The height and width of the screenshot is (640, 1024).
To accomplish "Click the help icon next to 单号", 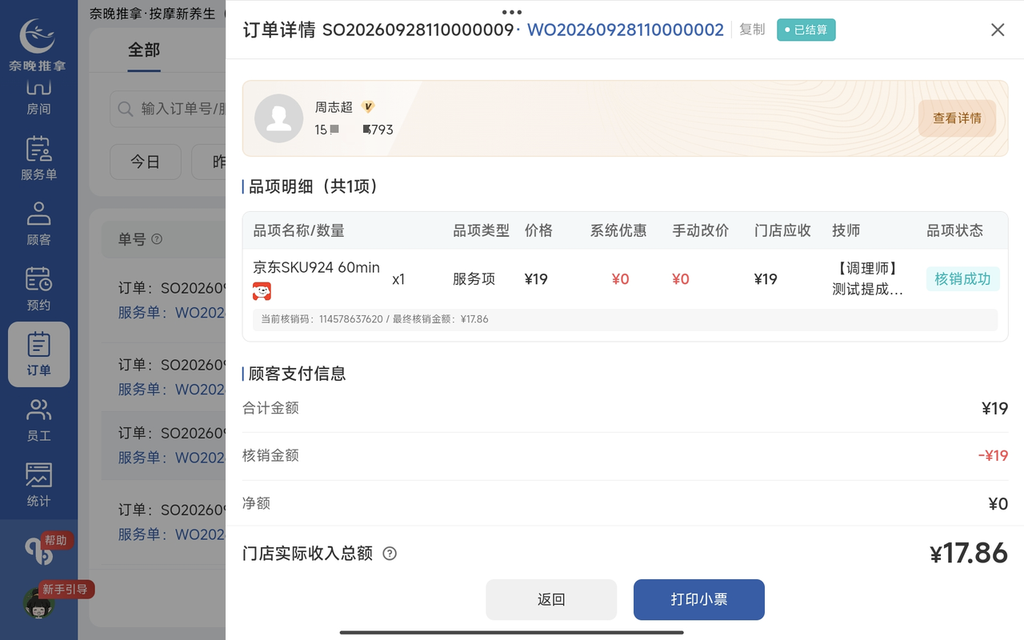I will 157,239.
